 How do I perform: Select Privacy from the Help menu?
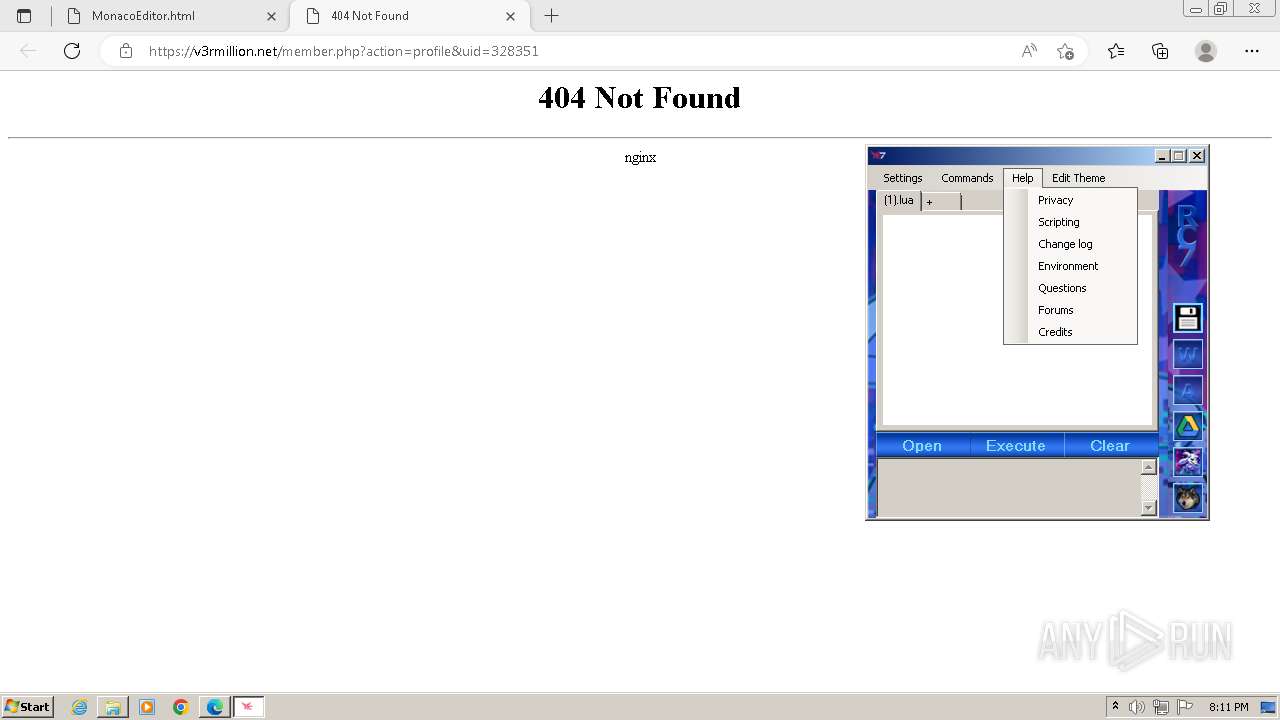(1070, 200)
